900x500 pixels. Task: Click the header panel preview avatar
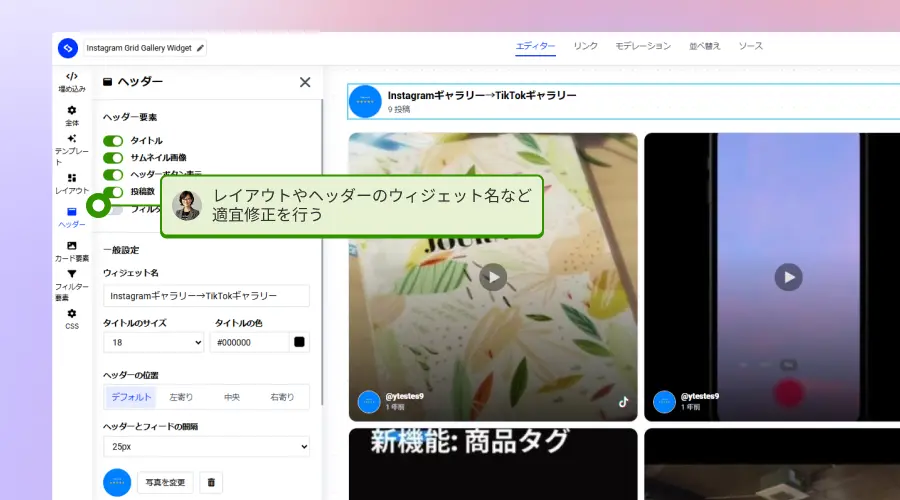point(117,483)
